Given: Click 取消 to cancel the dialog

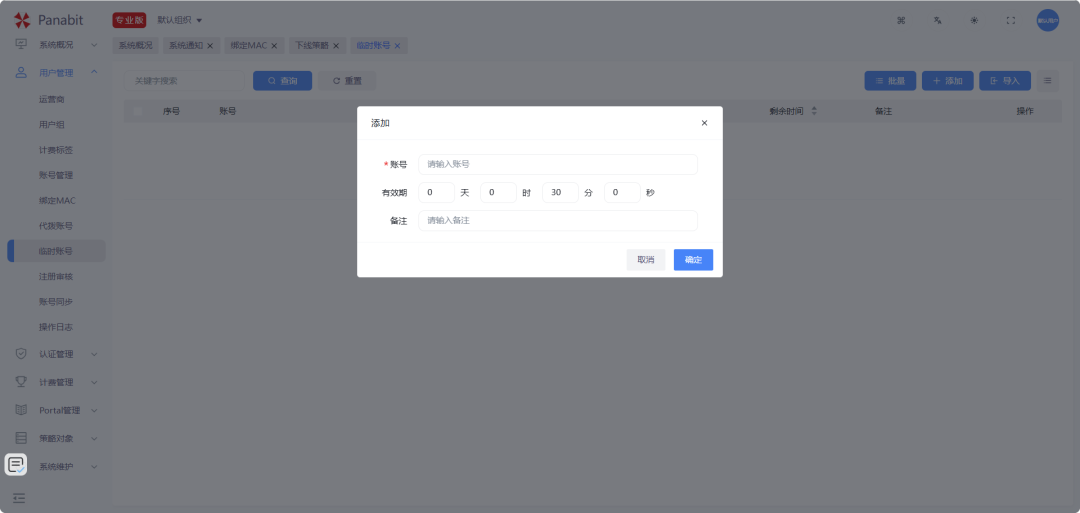Looking at the screenshot, I should point(645,260).
